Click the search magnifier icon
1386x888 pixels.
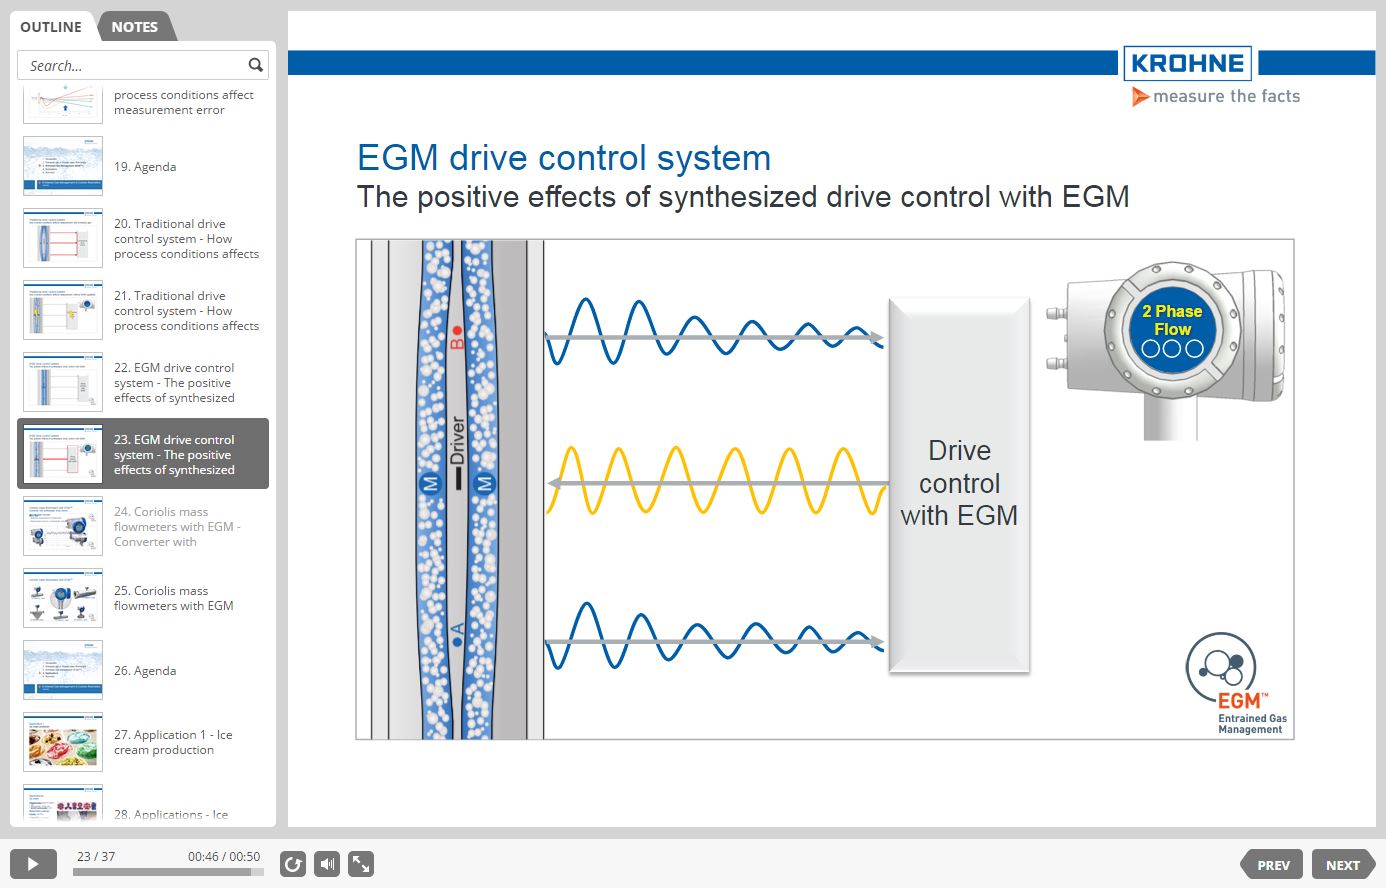[x=256, y=64]
